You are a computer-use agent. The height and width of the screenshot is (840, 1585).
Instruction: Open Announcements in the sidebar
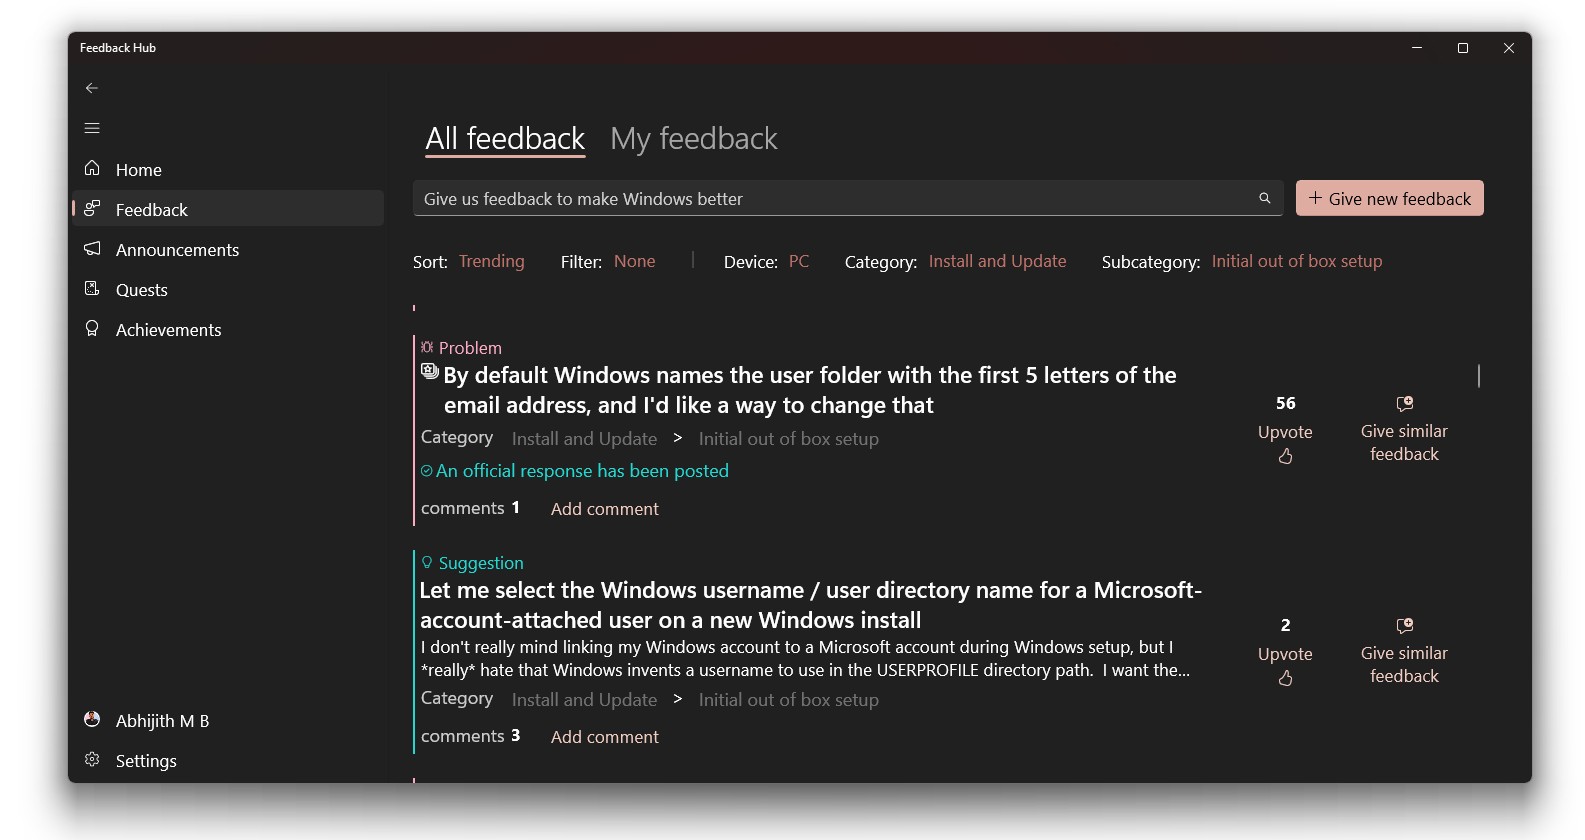(x=177, y=250)
